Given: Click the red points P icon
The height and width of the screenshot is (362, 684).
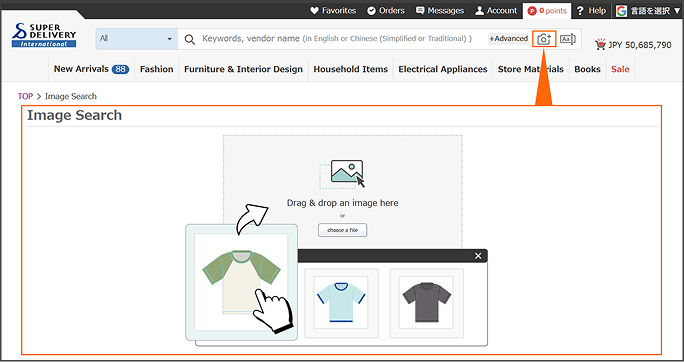Looking at the screenshot, I should (x=532, y=11).
